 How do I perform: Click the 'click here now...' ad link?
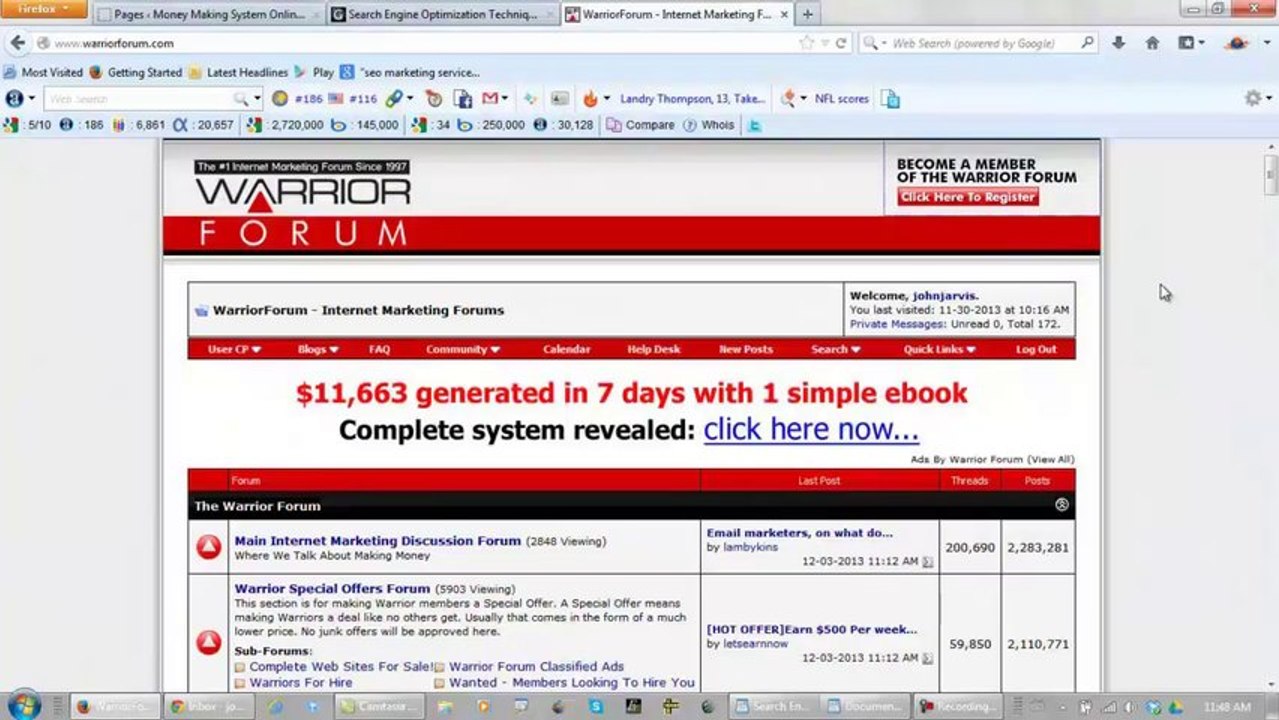click(810, 430)
